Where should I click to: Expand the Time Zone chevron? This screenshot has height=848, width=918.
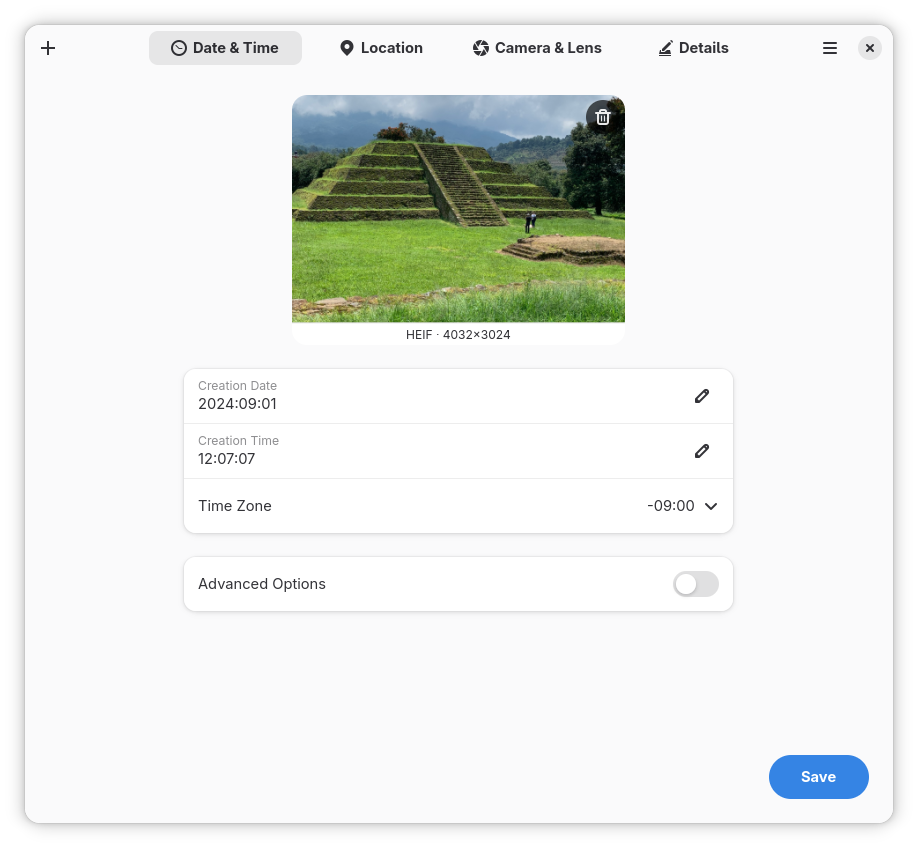pyautogui.click(x=711, y=506)
